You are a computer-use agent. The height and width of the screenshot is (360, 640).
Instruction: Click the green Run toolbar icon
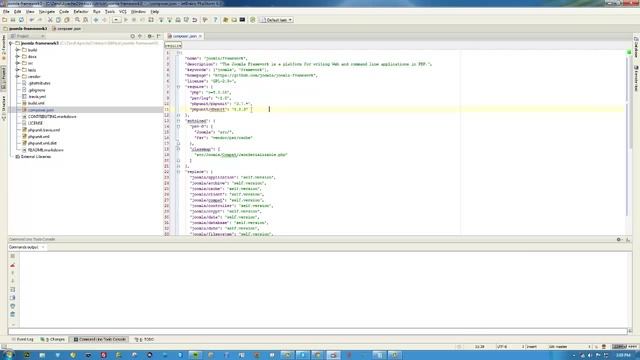(x=126, y=20)
